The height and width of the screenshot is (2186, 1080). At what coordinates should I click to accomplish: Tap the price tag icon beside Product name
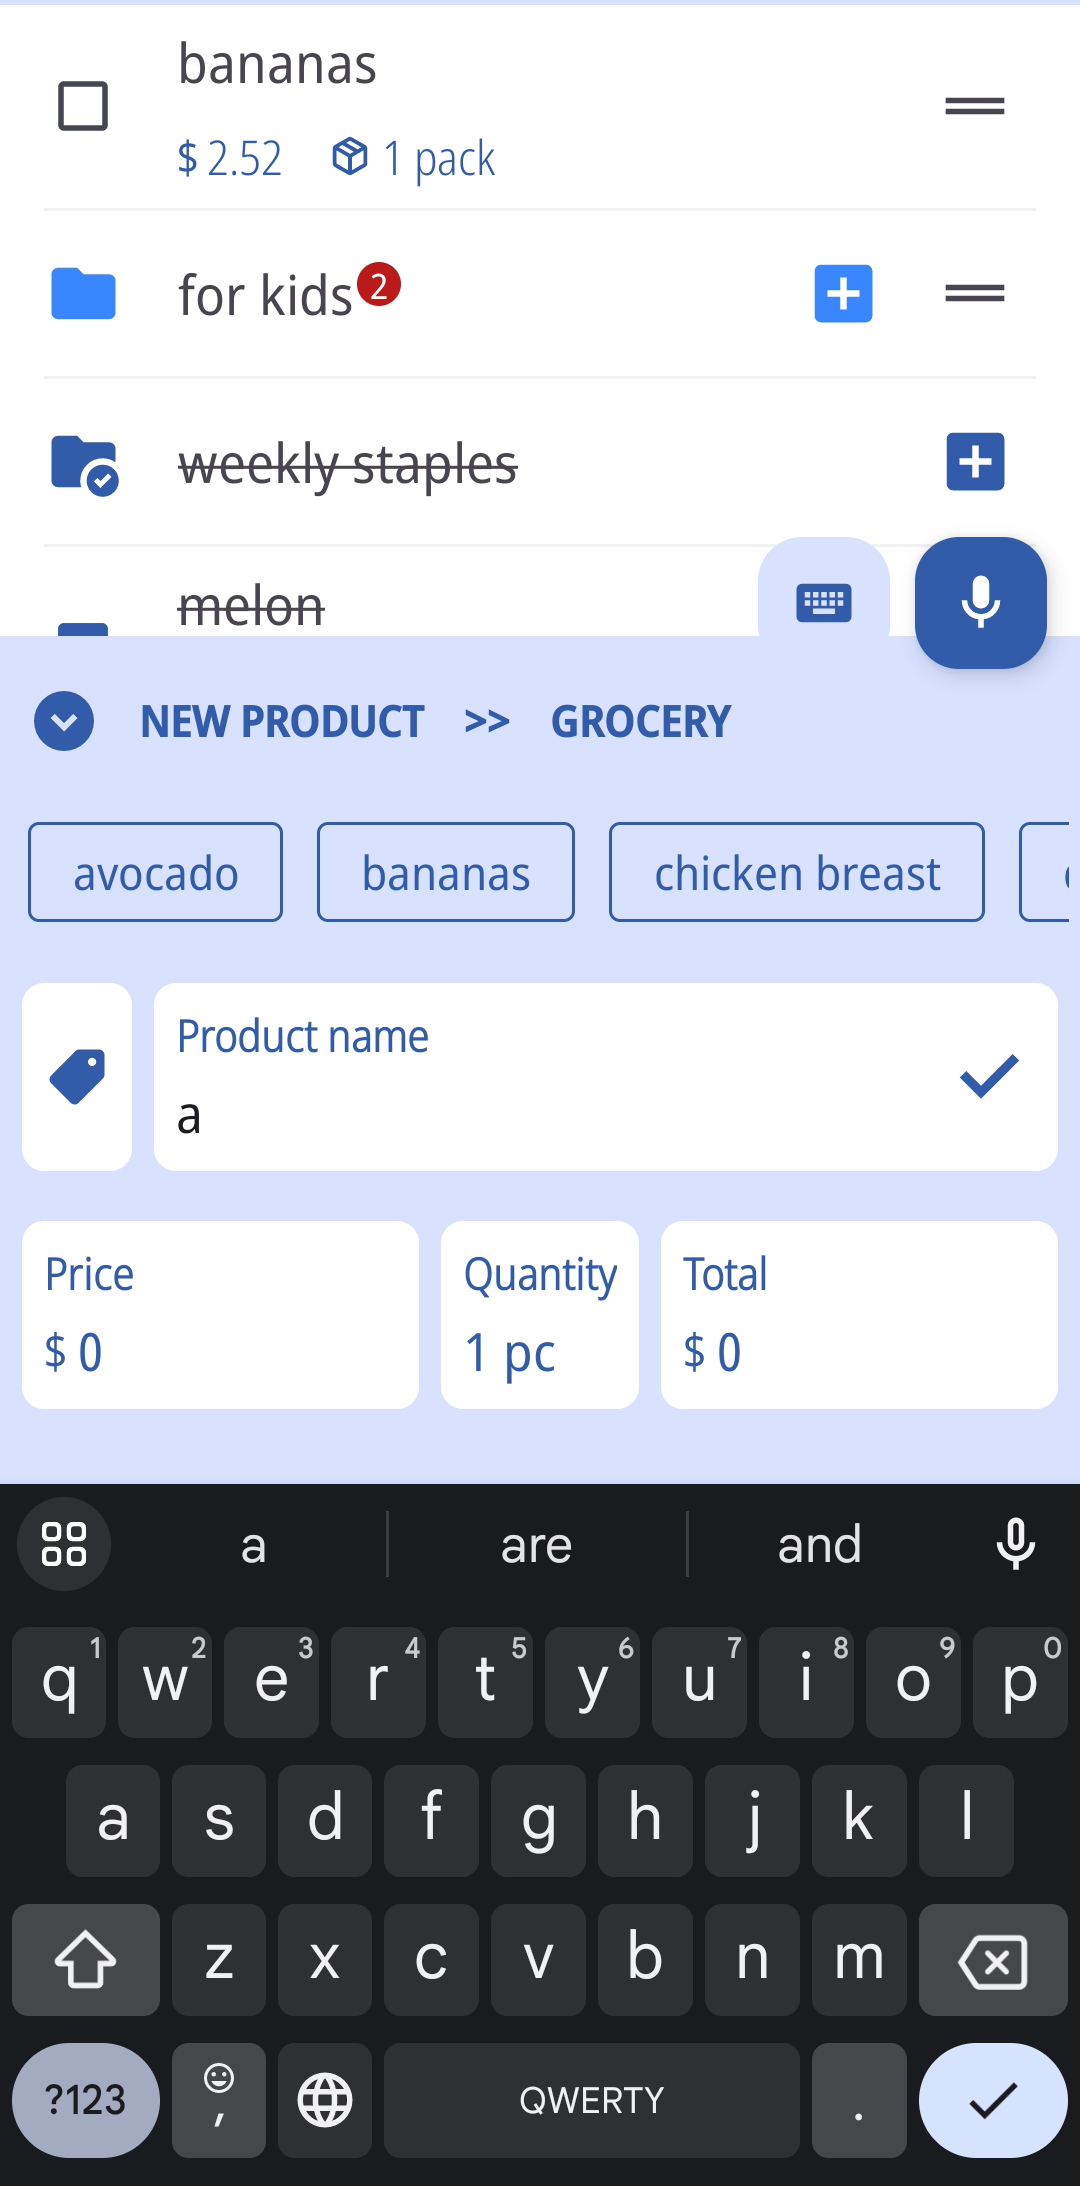click(77, 1077)
